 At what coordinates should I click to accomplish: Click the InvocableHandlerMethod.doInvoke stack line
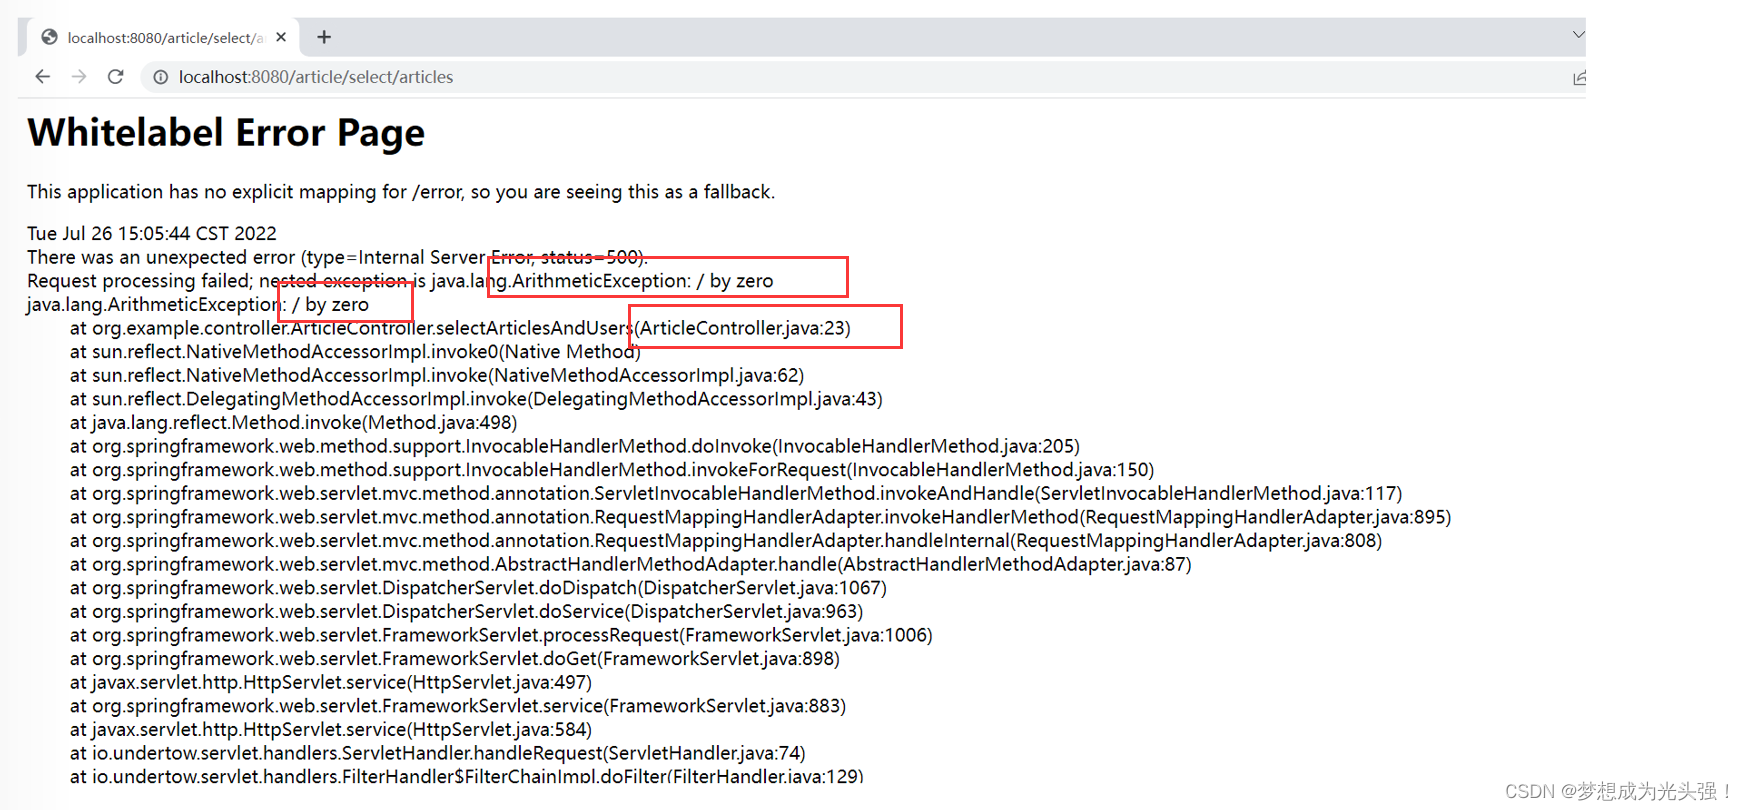[x=575, y=446]
